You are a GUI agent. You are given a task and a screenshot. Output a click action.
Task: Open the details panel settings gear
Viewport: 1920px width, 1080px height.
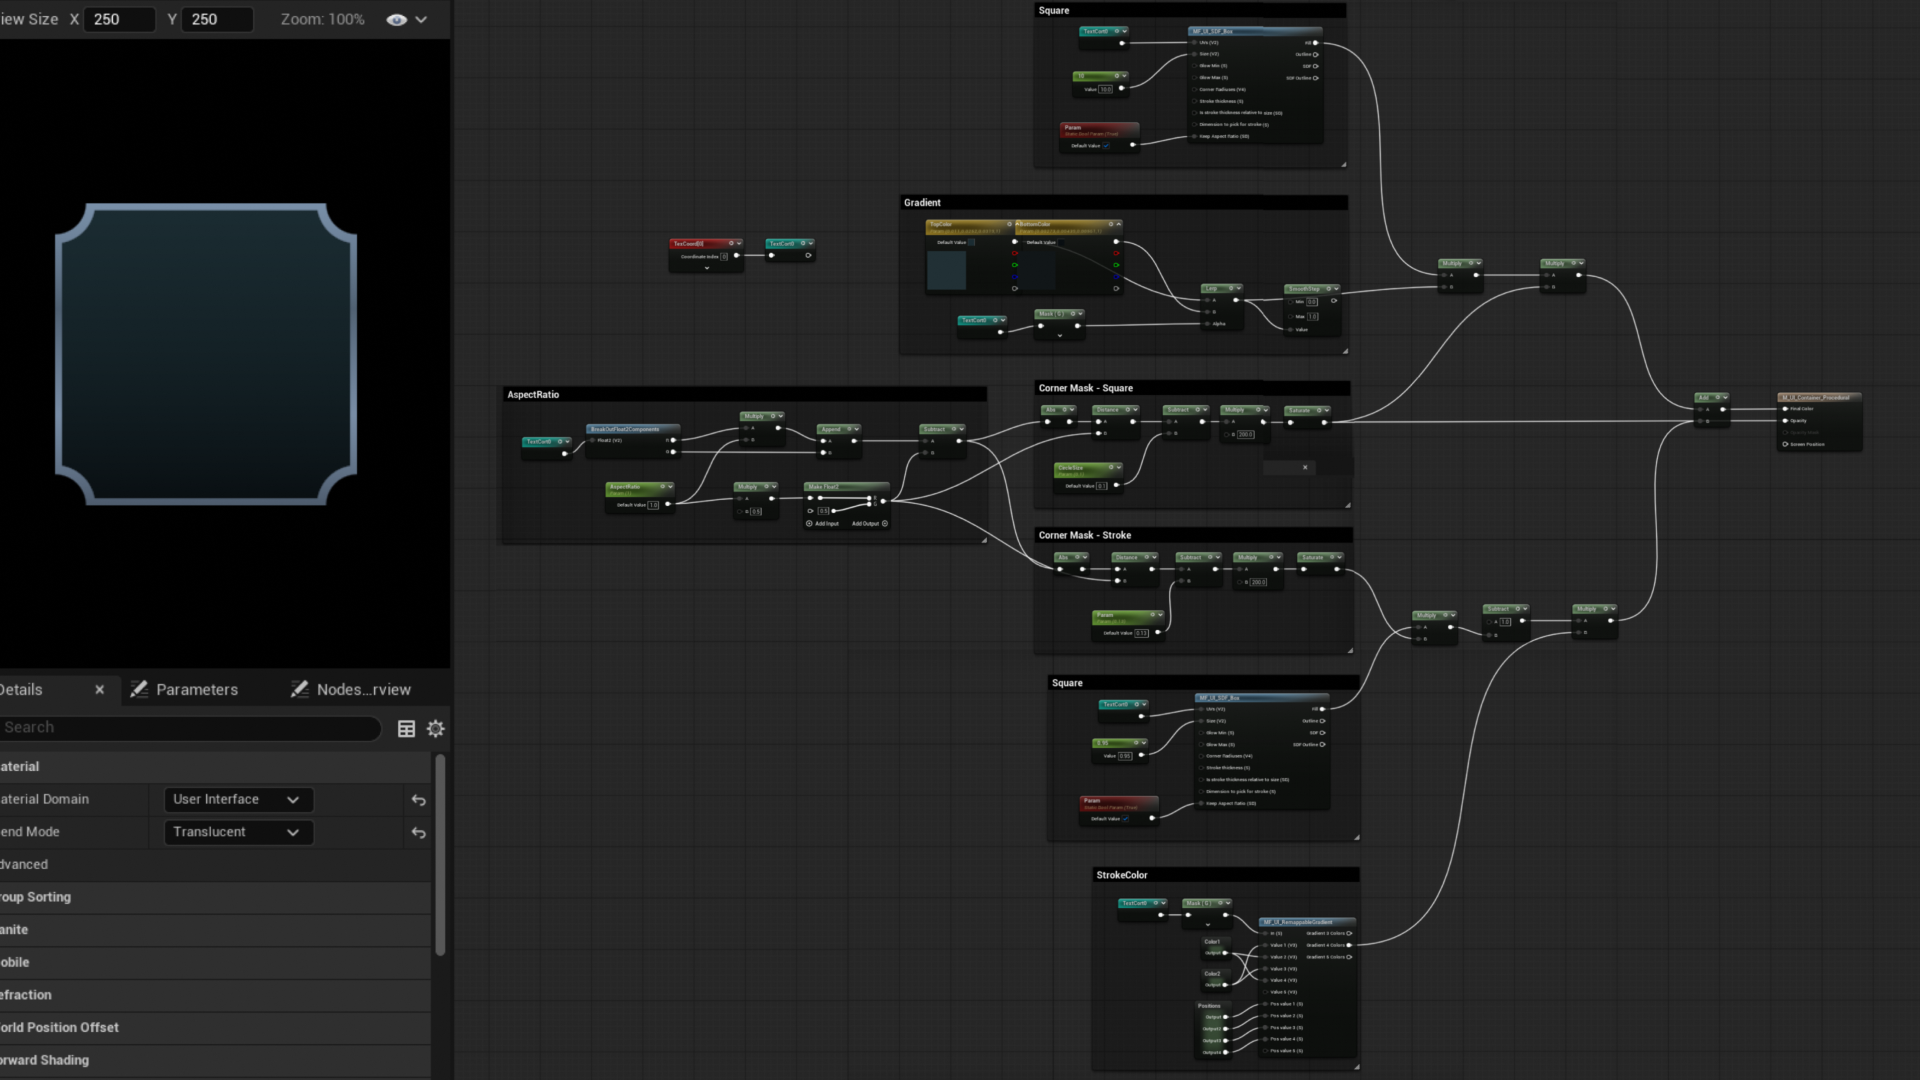coord(436,729)
